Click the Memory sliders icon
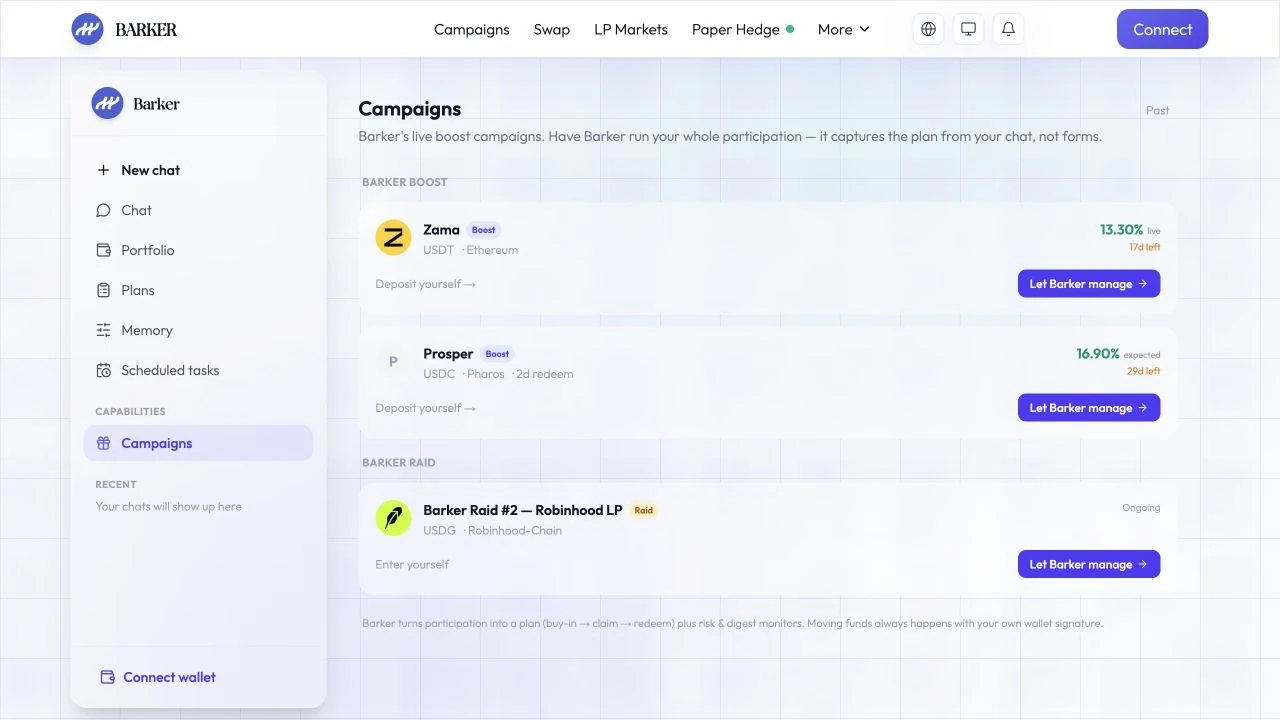The image size is (1280, 720). pos(103,330)
